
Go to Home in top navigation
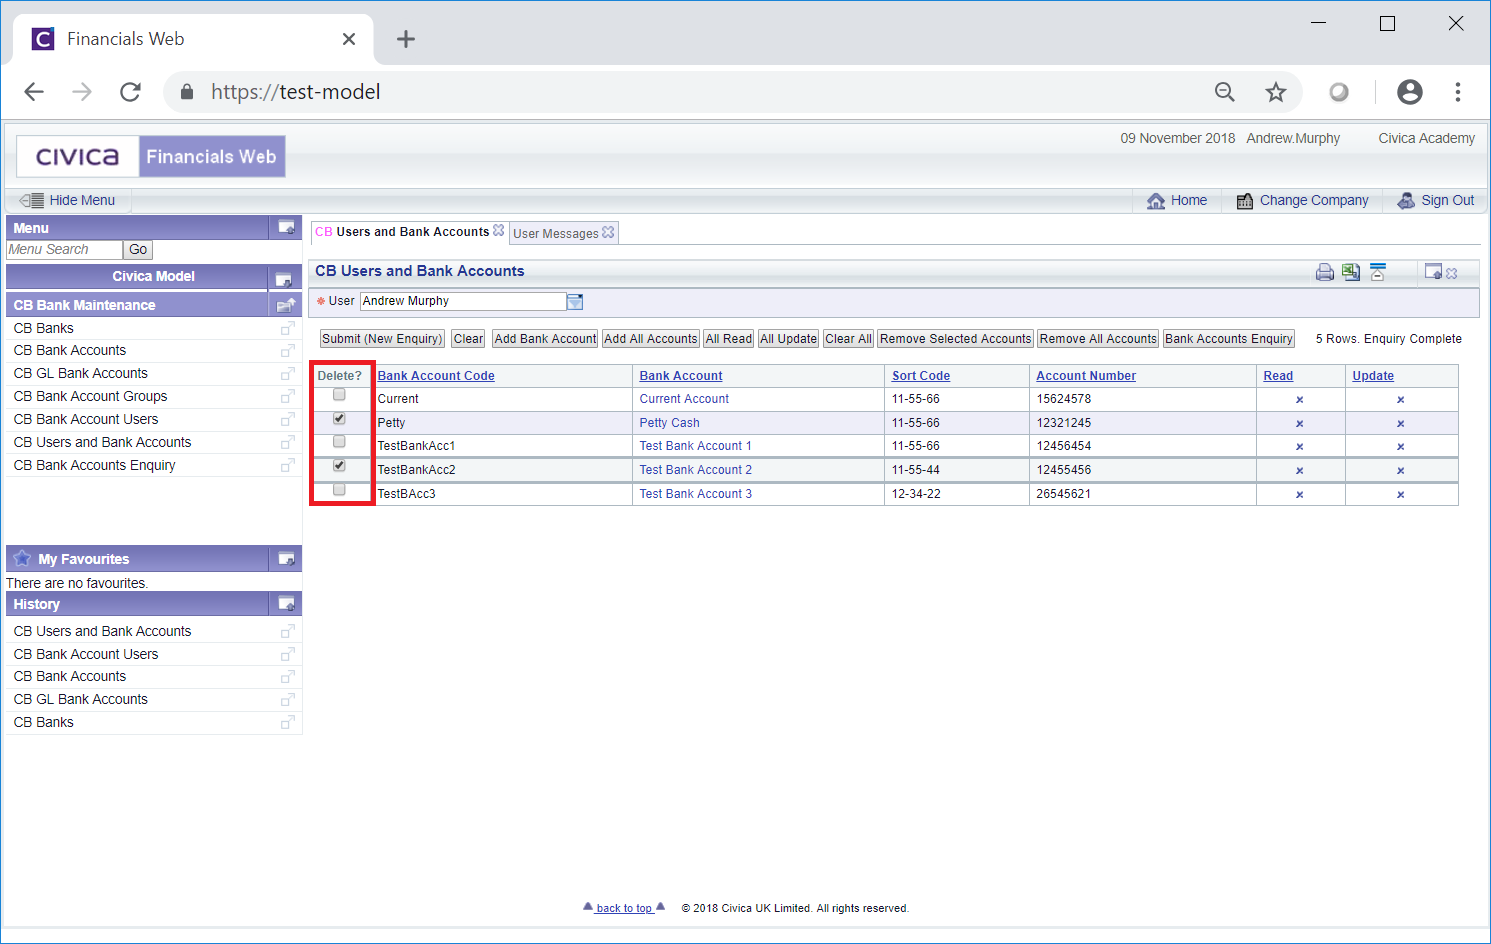[1177, 200]
